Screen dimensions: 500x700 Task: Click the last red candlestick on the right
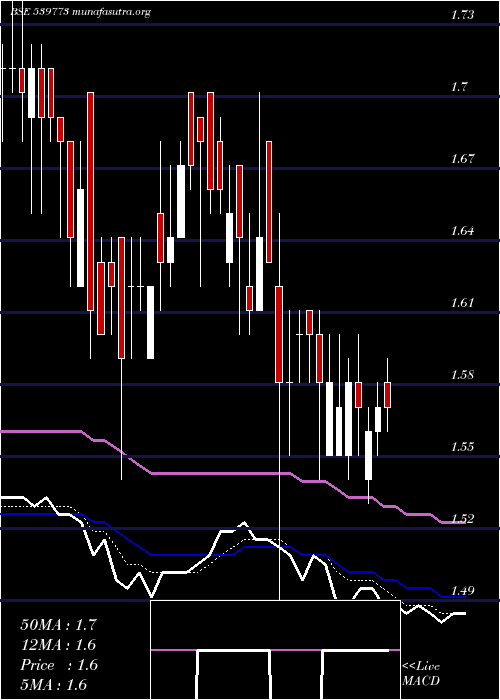point(388,395)
